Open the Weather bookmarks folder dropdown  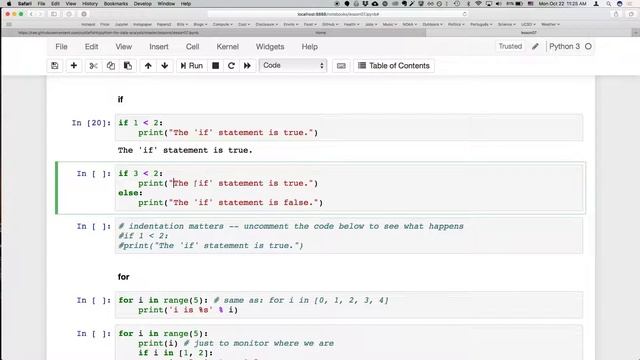click(550, 24)
